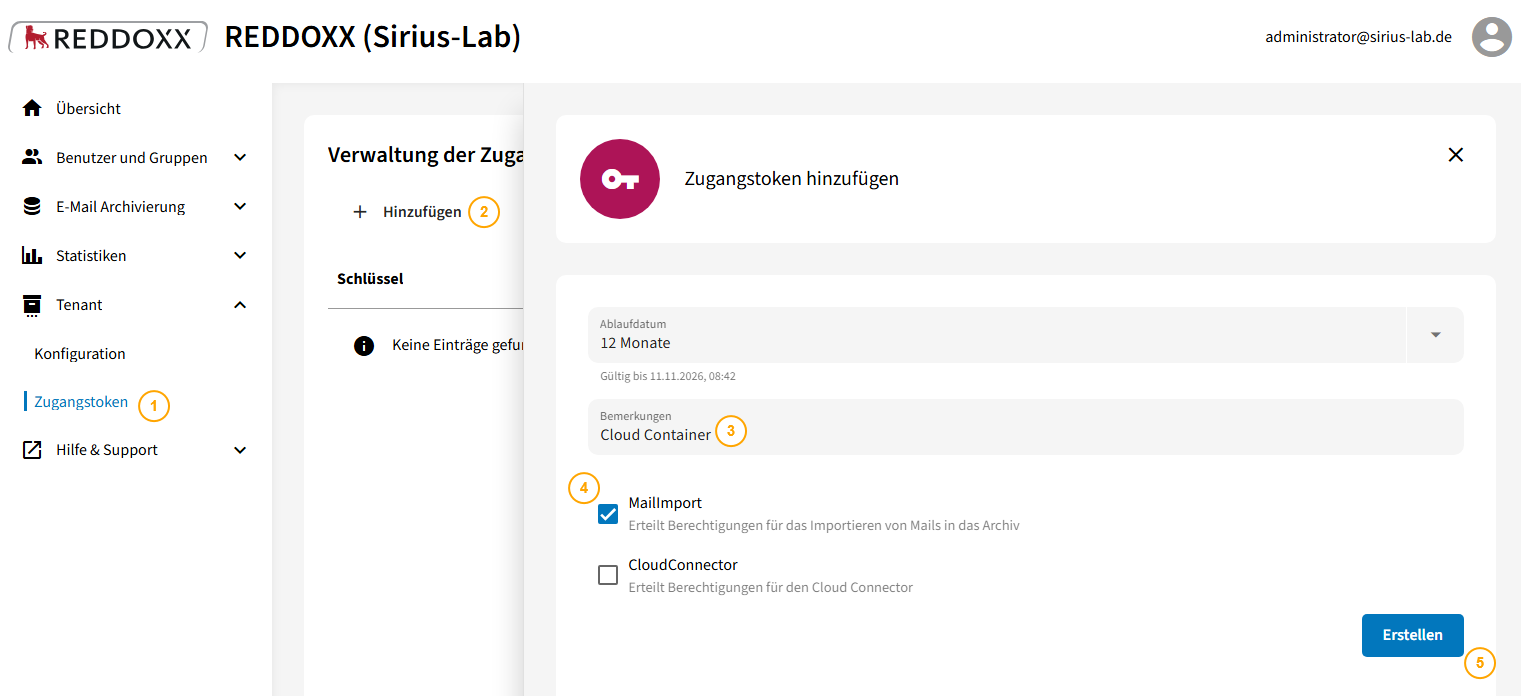The image size is (1521, 696).
Task: Enable the CloudConnector permission checkbox
Action: tap(608, 575)
